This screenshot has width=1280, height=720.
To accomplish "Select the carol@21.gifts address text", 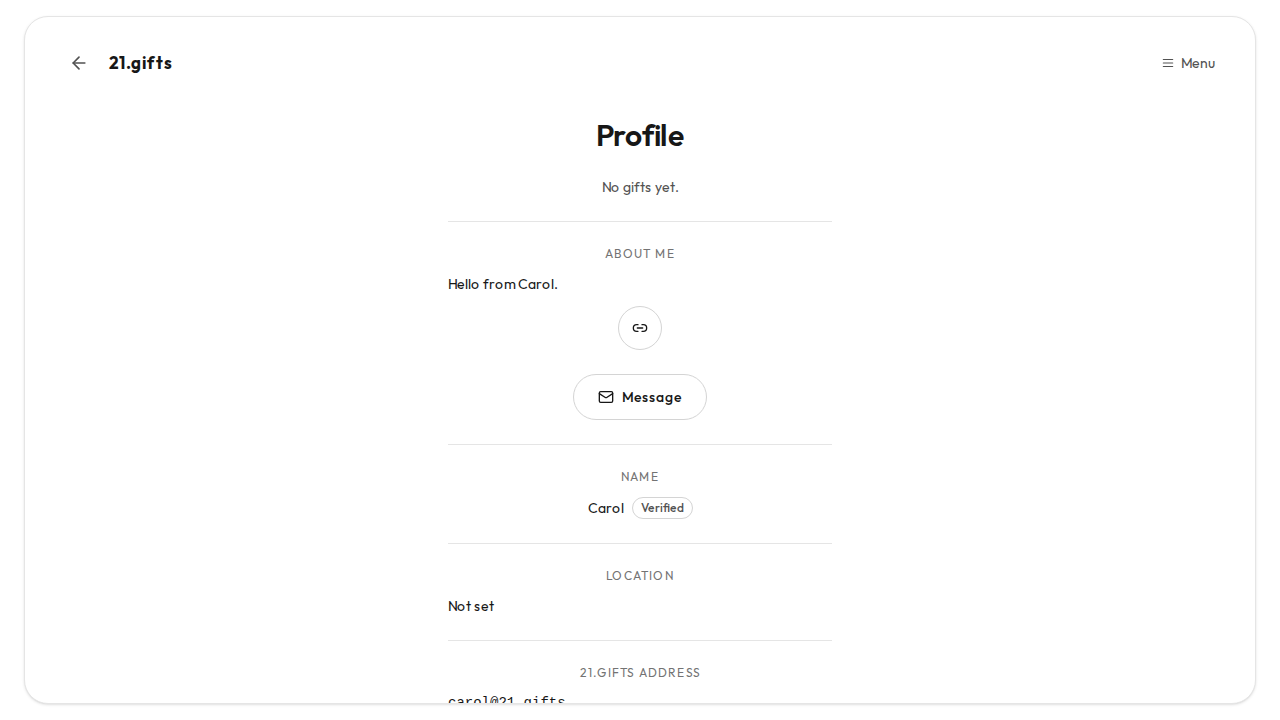I will click(507, 700).
